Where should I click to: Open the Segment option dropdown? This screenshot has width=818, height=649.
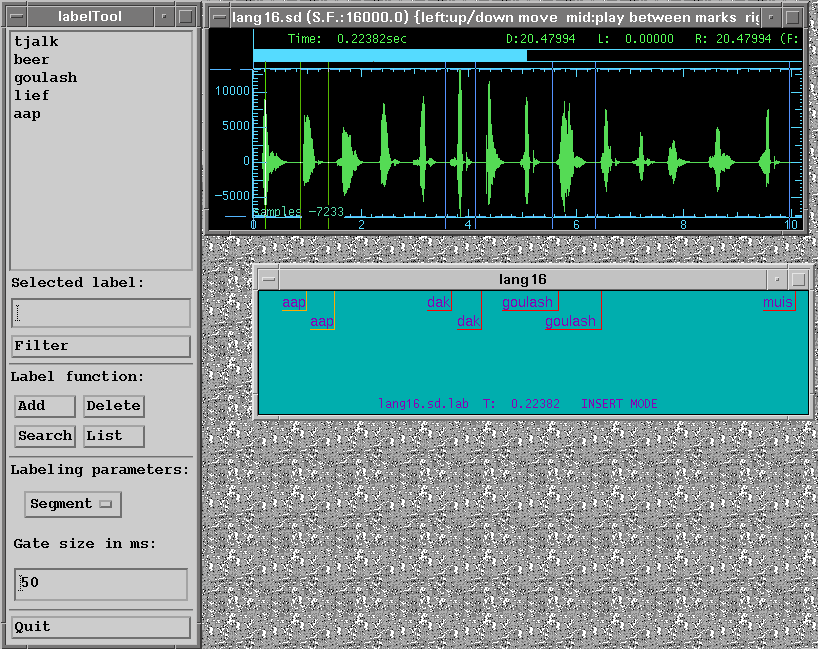tap(73, 504)
